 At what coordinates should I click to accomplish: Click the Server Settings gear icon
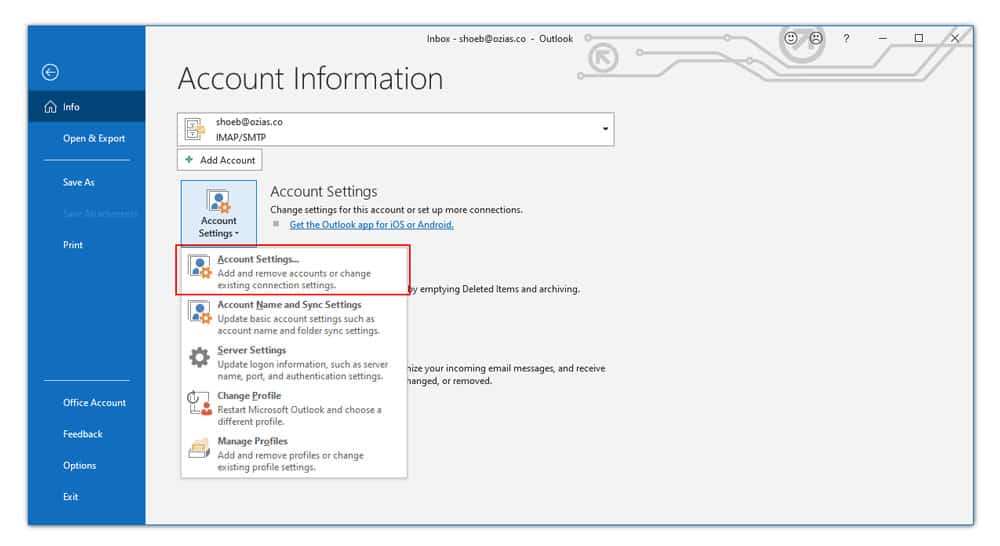click(200, 357)
